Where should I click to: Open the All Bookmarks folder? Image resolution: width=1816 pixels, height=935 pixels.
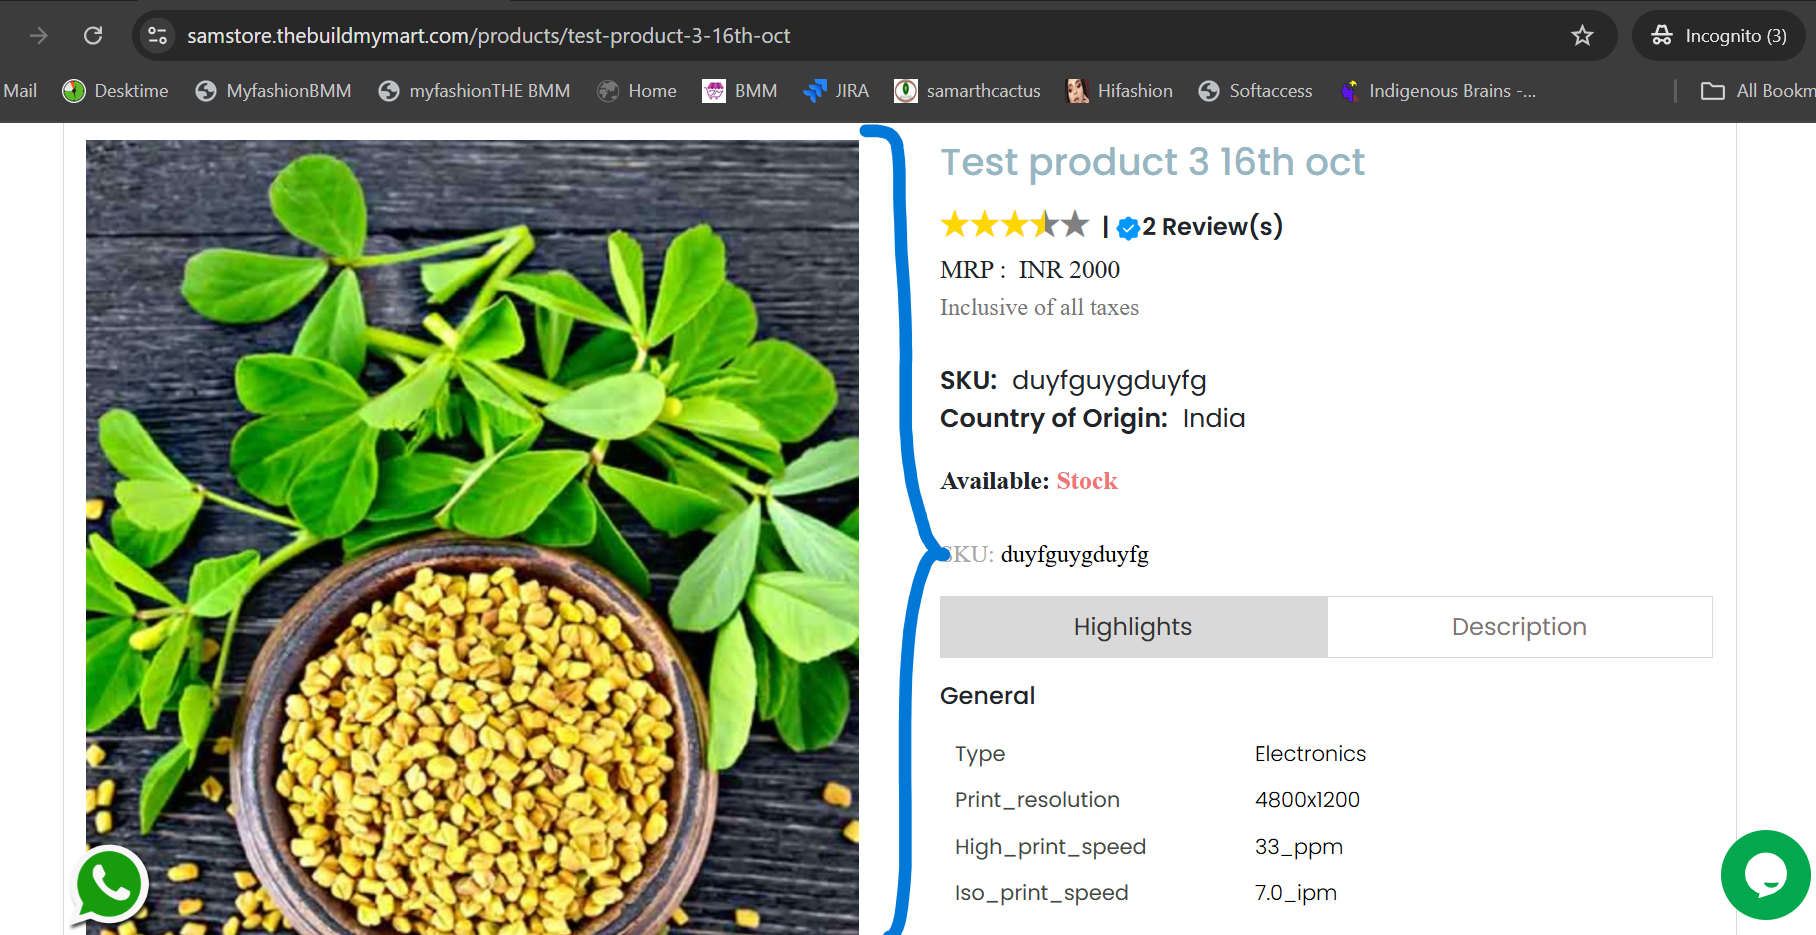1758,91
